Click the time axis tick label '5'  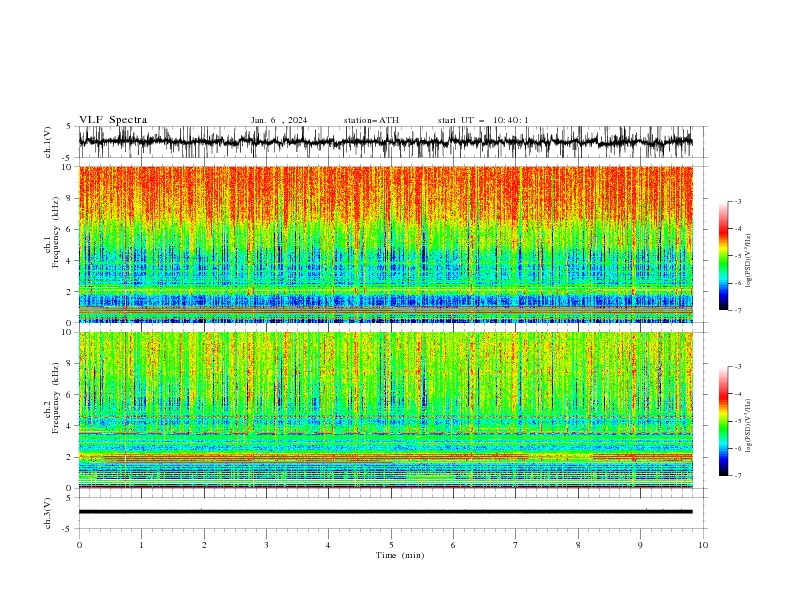click(391, 545)
